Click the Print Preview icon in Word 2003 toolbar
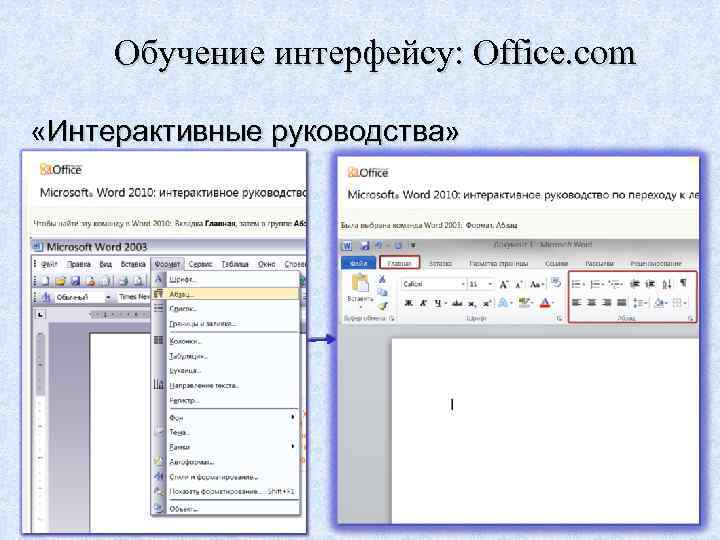 138,281
